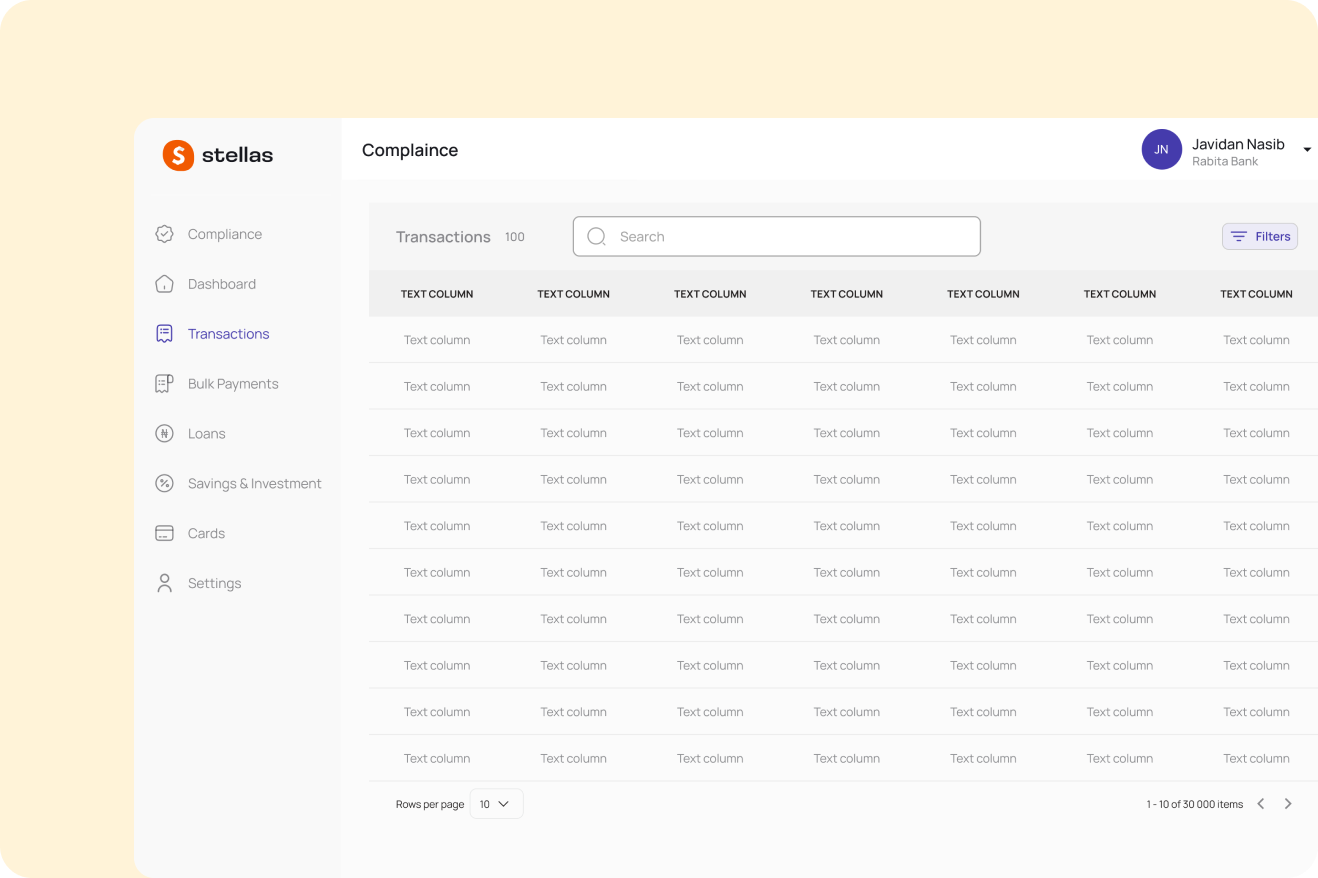Select Transactions in the sidebar
The image size is (1318, 878).
click(229, 334)
